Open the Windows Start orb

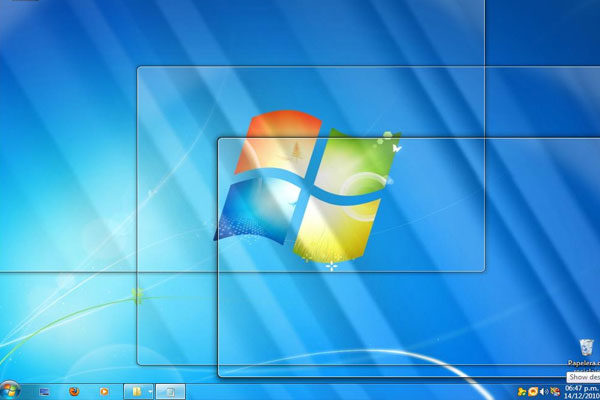click(x=10, y=390)
